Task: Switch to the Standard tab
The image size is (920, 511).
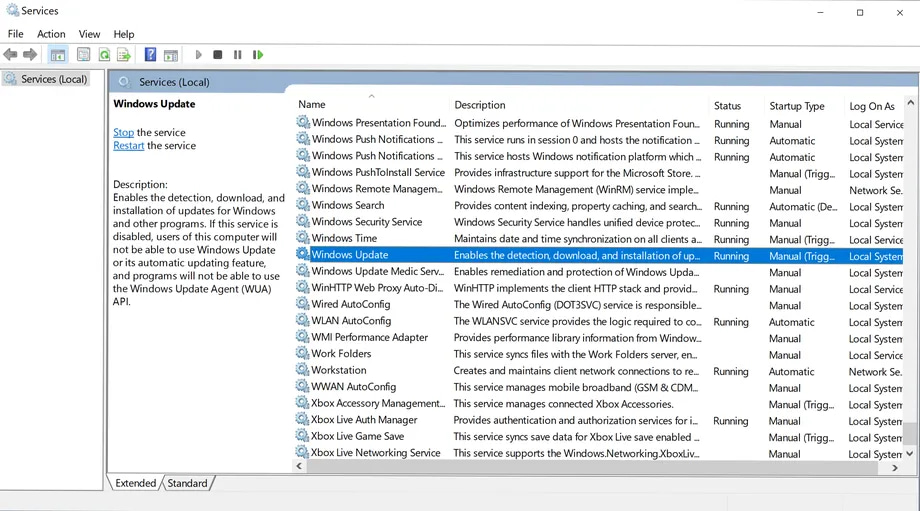Action: point(187,483)
